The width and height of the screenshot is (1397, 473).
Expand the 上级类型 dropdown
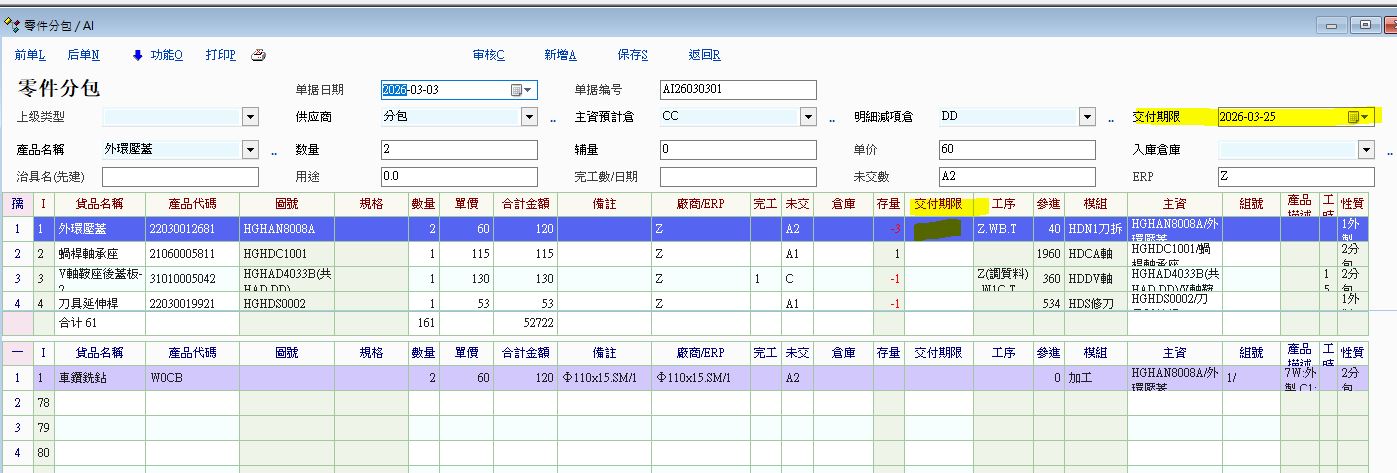coord(250,117)
